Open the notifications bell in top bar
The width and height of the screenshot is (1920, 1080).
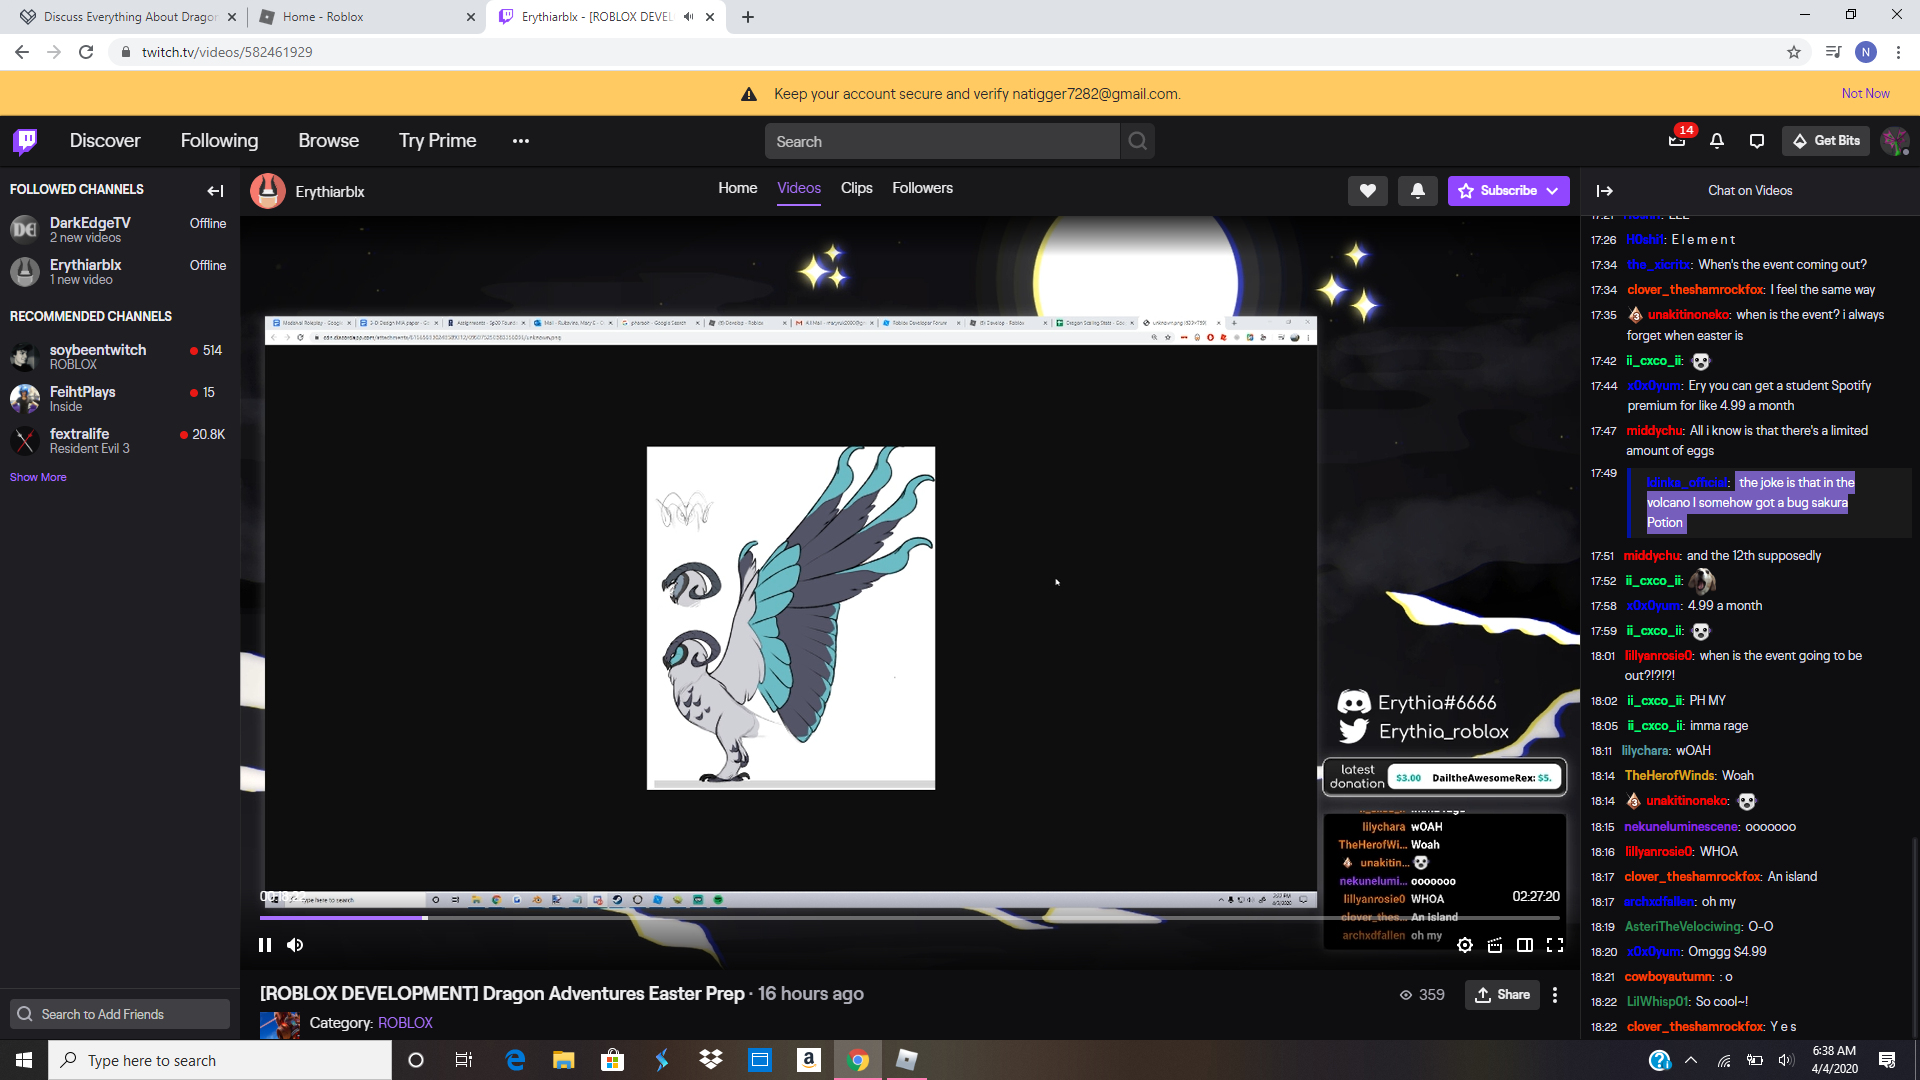click(1717, 141)
